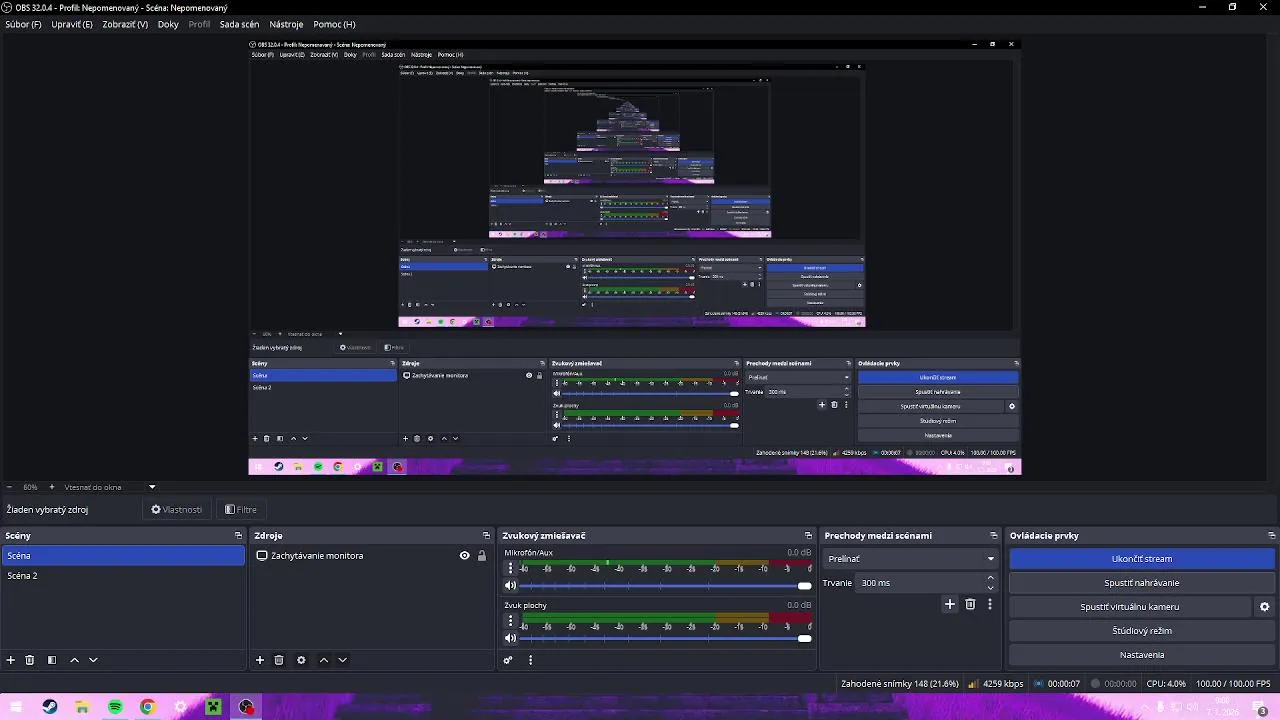Open Steam from the taskbar
This screenshot has width=1280, height=720.
point(50,707)
